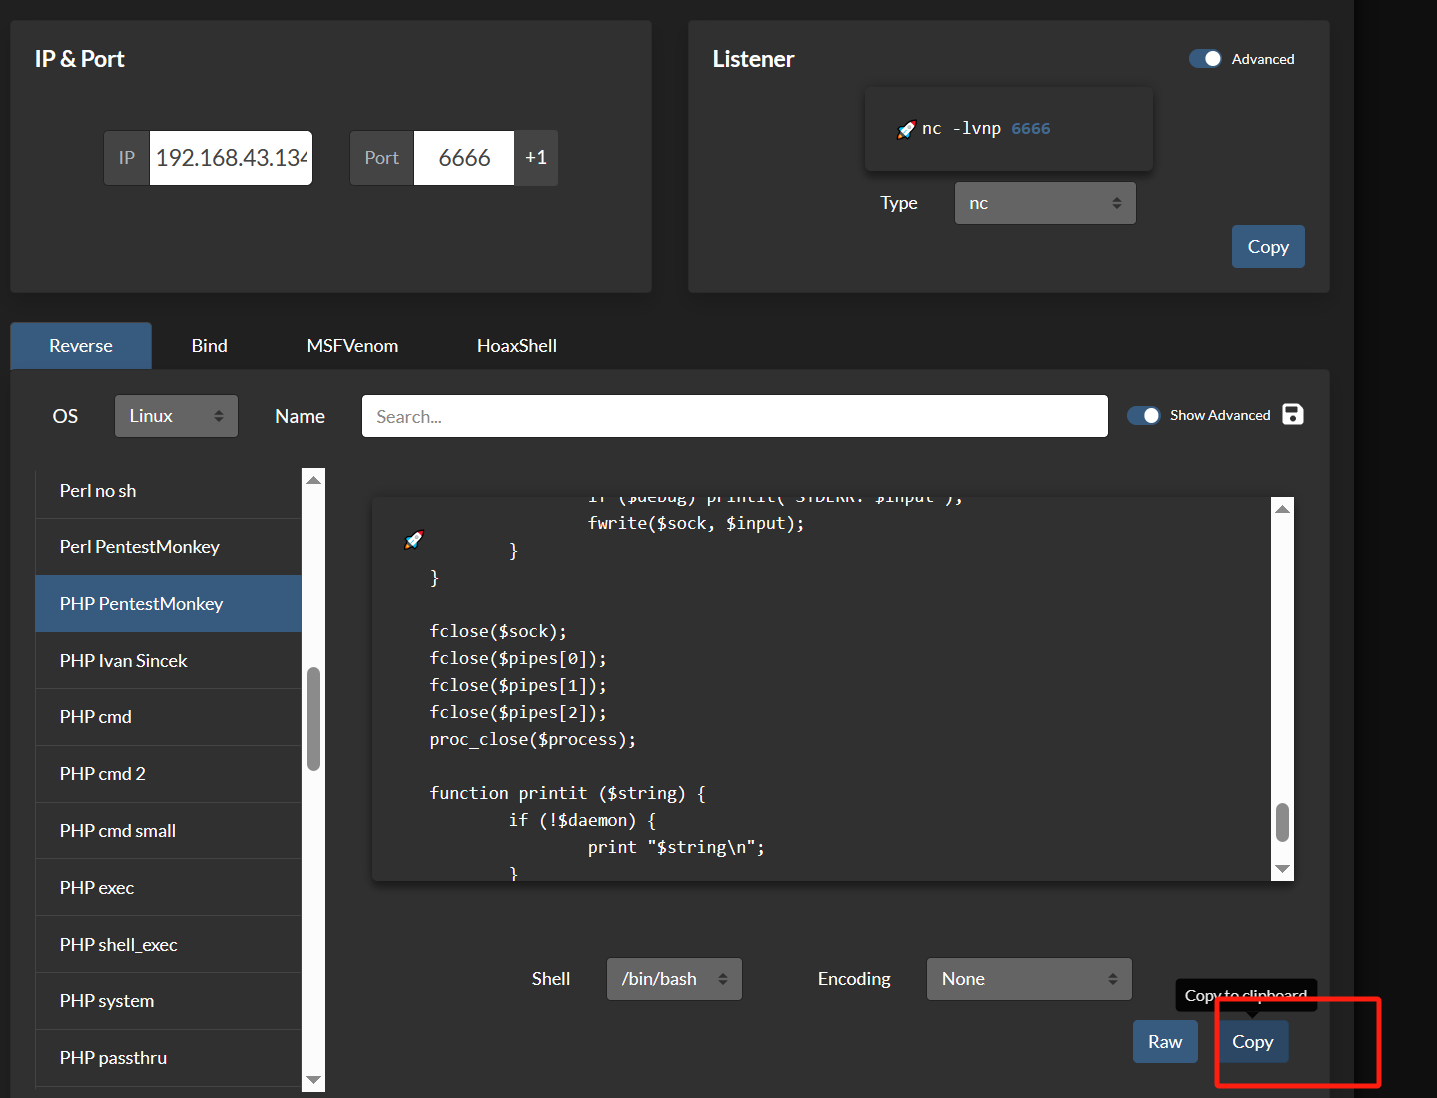
Task: Select the PHP cmd 2 payload
Action: tap(168, 774)
